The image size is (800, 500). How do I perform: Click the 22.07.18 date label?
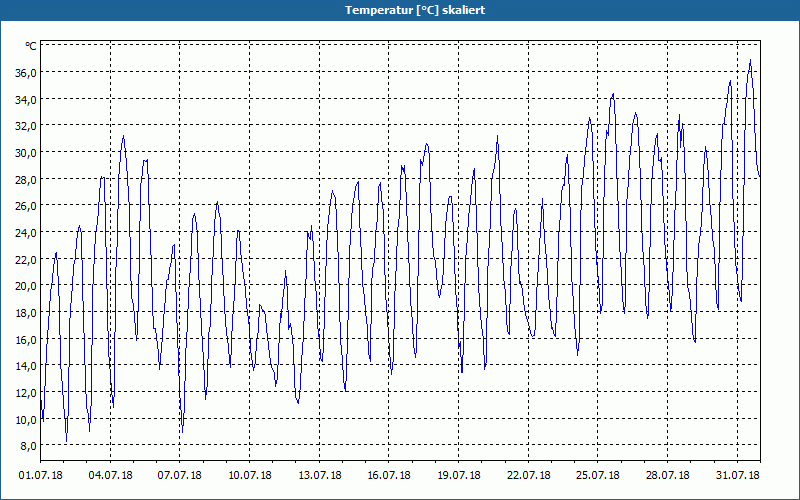[529, 475]
